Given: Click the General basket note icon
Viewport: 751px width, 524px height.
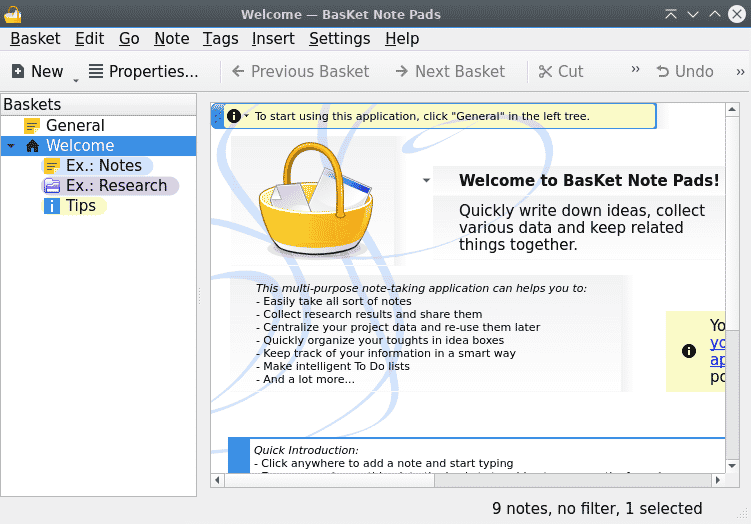Looking at the screenshot, I should (x=32, y=126).
